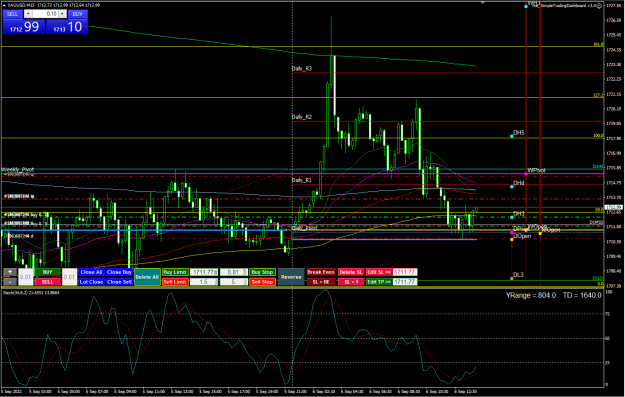Click the one-click SELL button at top left
This screenshot has width=625, height=397.
pyautogui.click(x=12, y=14)
